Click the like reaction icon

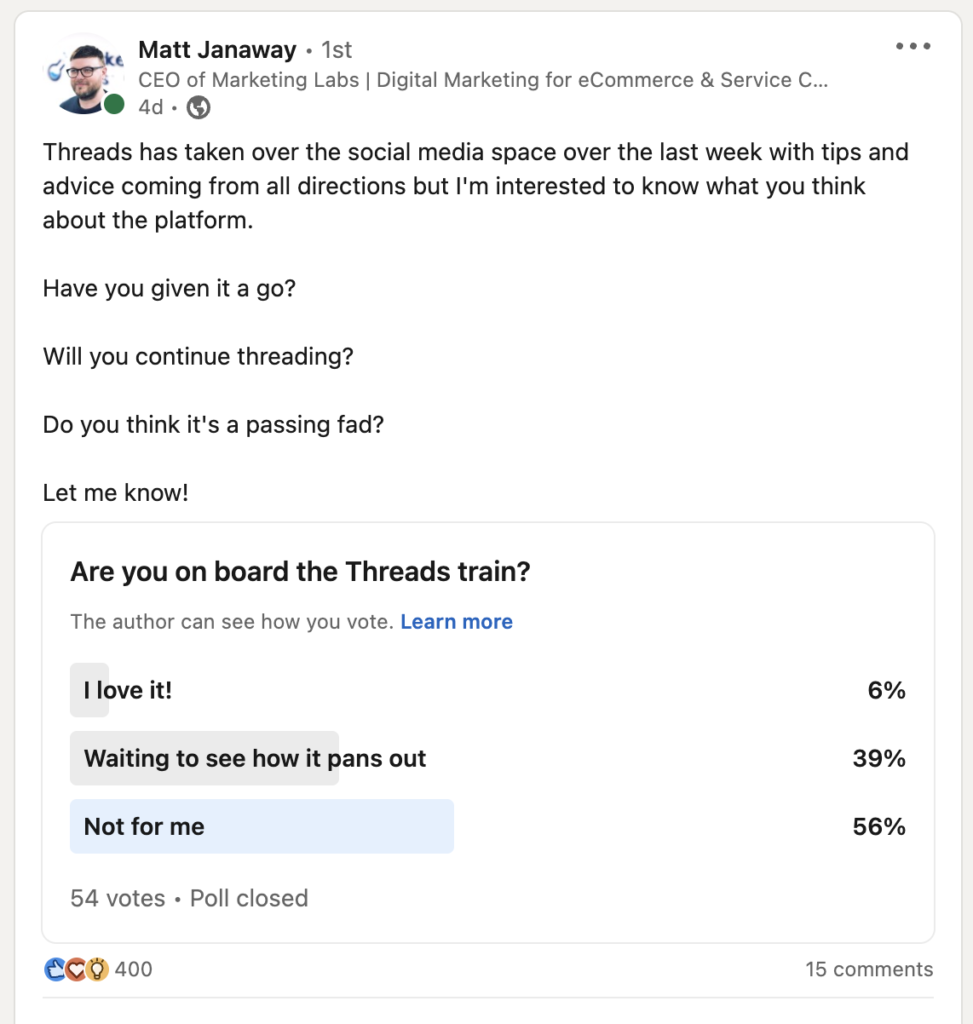tap(55, 969)
